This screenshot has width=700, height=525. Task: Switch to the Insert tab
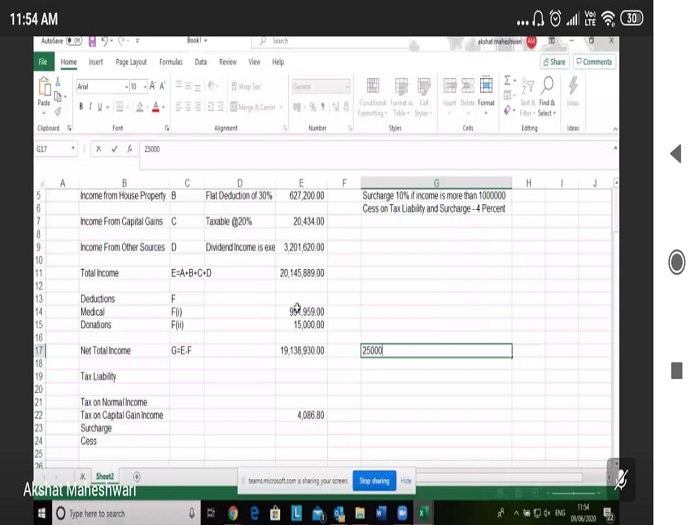[96, 62]
